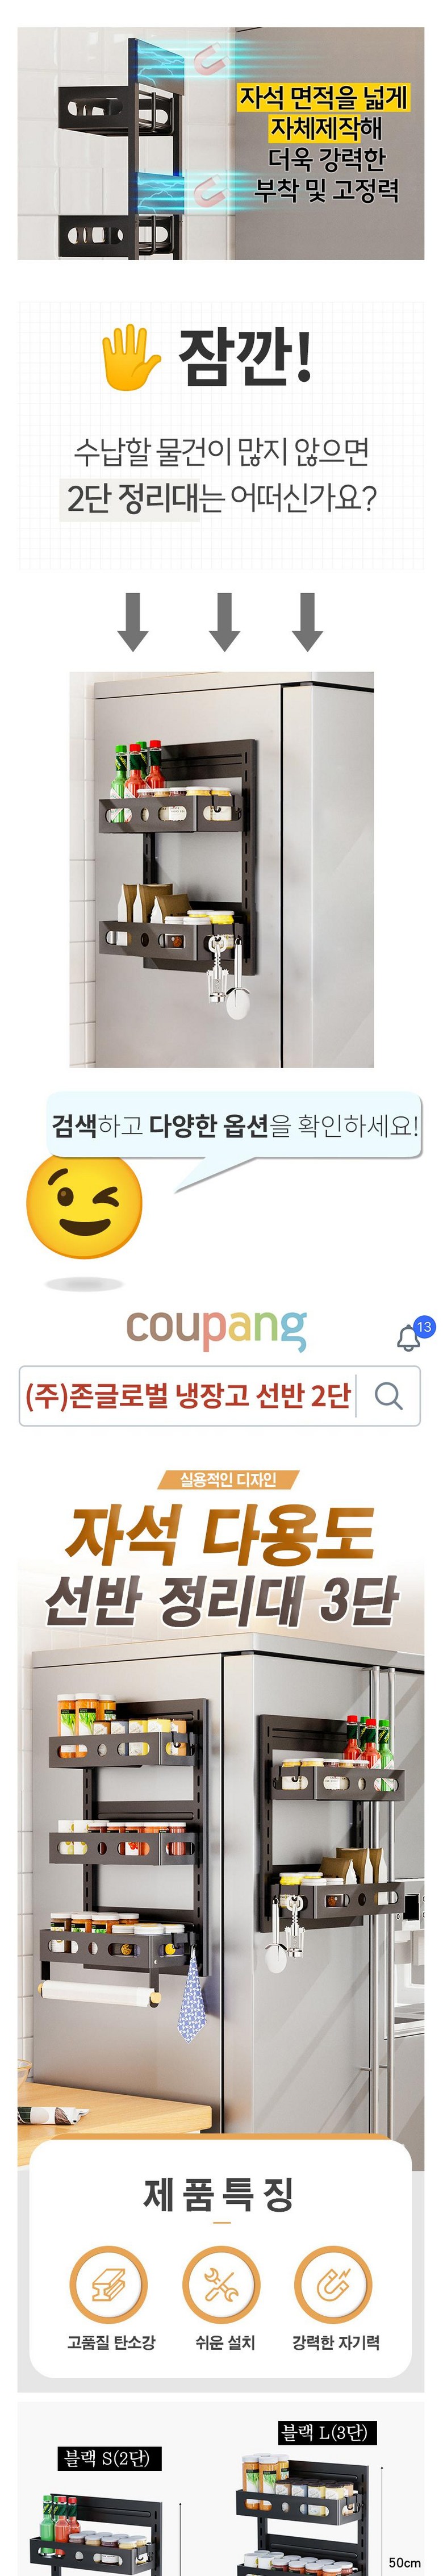The image size is (443, 2576).
Task: Click the Coupang logo
Action: pyautogui.click(x=216, y=1329)
